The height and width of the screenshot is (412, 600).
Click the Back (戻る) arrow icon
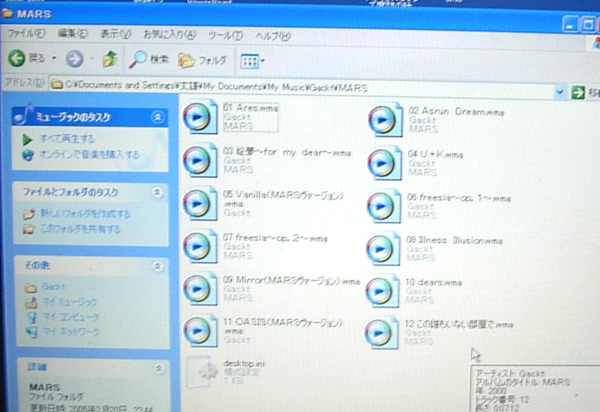pos(17,59)
